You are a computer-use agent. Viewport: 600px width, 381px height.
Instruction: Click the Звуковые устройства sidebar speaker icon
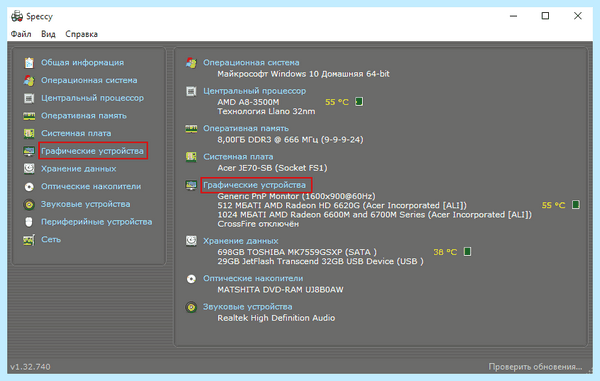tap(29, 204)
